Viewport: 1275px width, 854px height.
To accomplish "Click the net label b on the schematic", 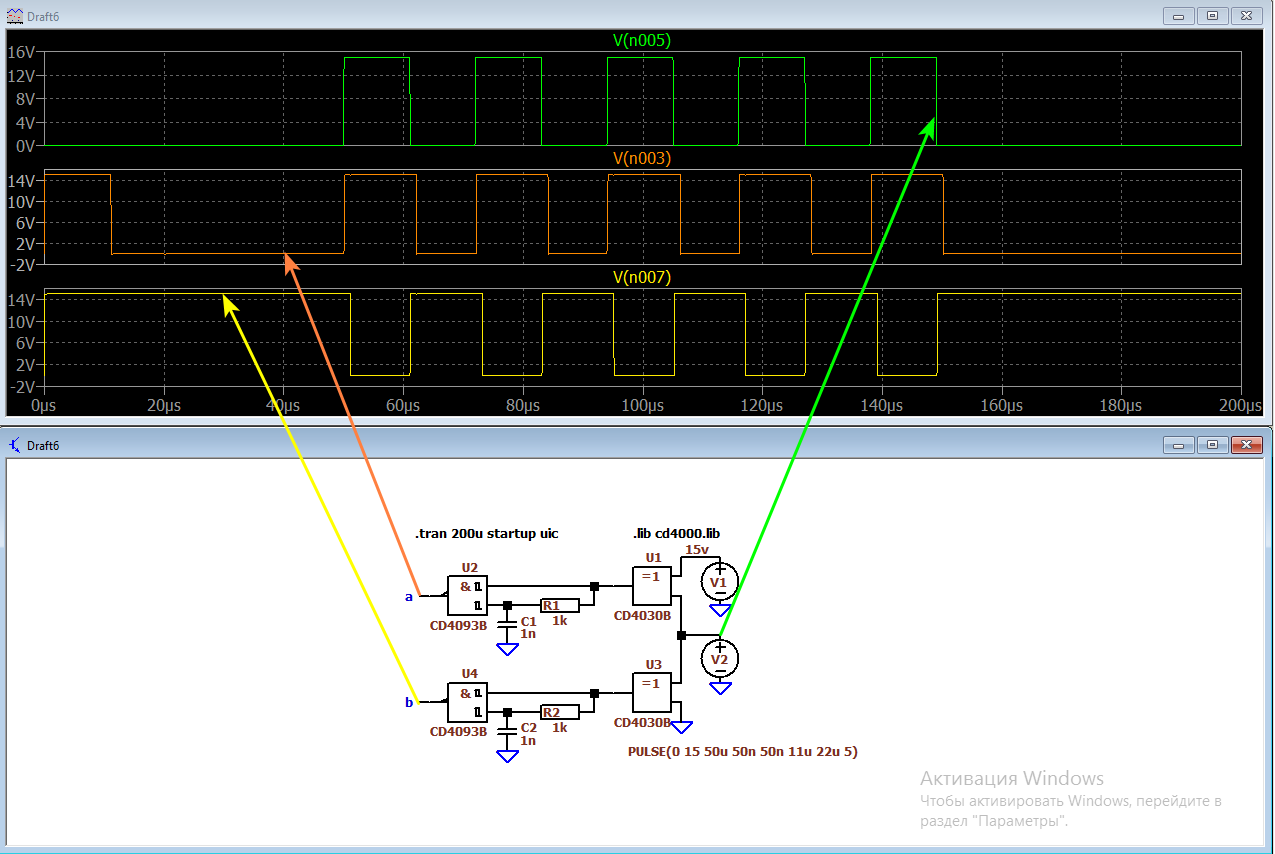I will click(408, 704).
